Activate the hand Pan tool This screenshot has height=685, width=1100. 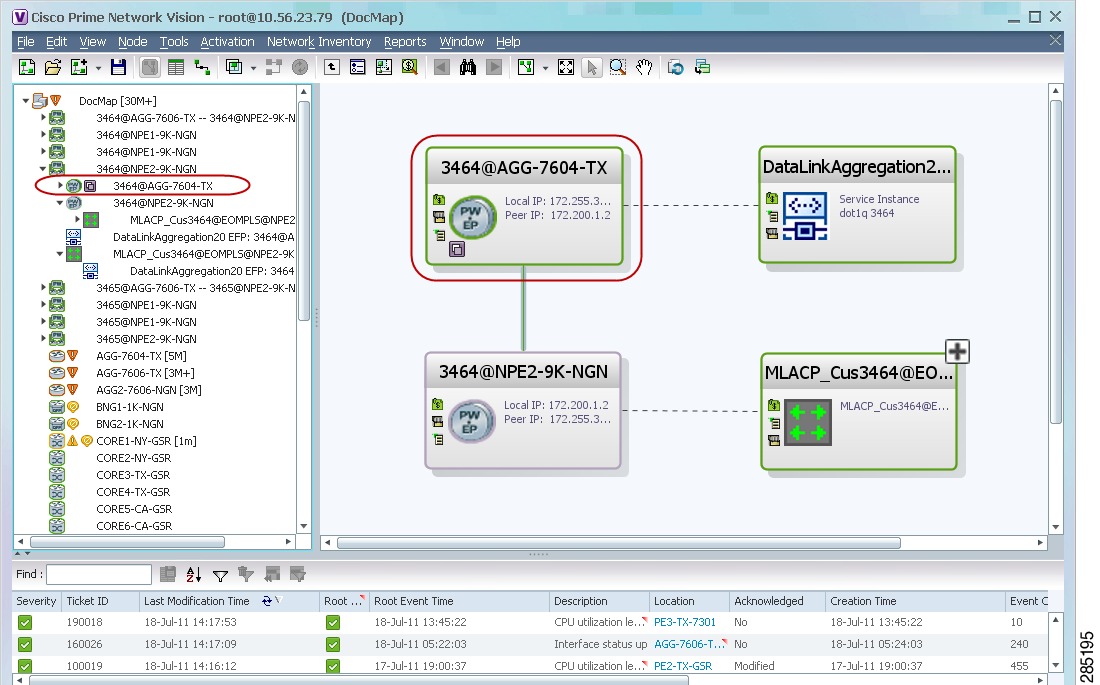(x=644, y=67)
